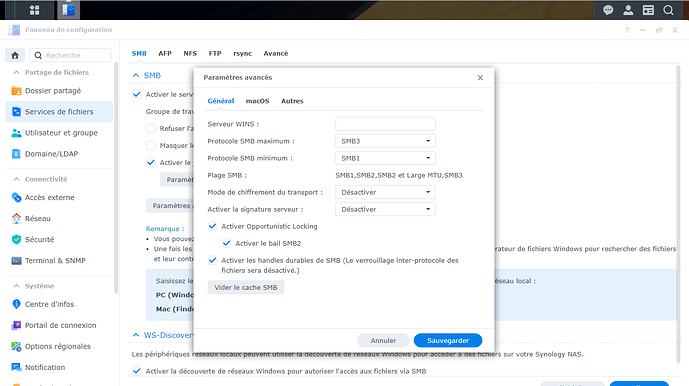Switch to the Autres tab

[x=292, y=101]
